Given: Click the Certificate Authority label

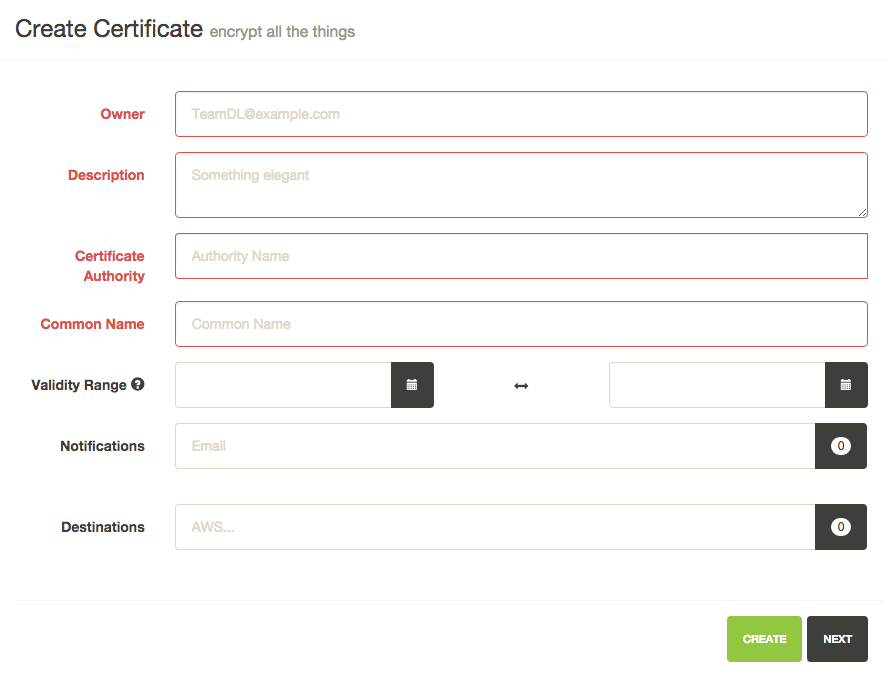Looking at the screenshot, I should pyautogui.click(x=110, y=266).
